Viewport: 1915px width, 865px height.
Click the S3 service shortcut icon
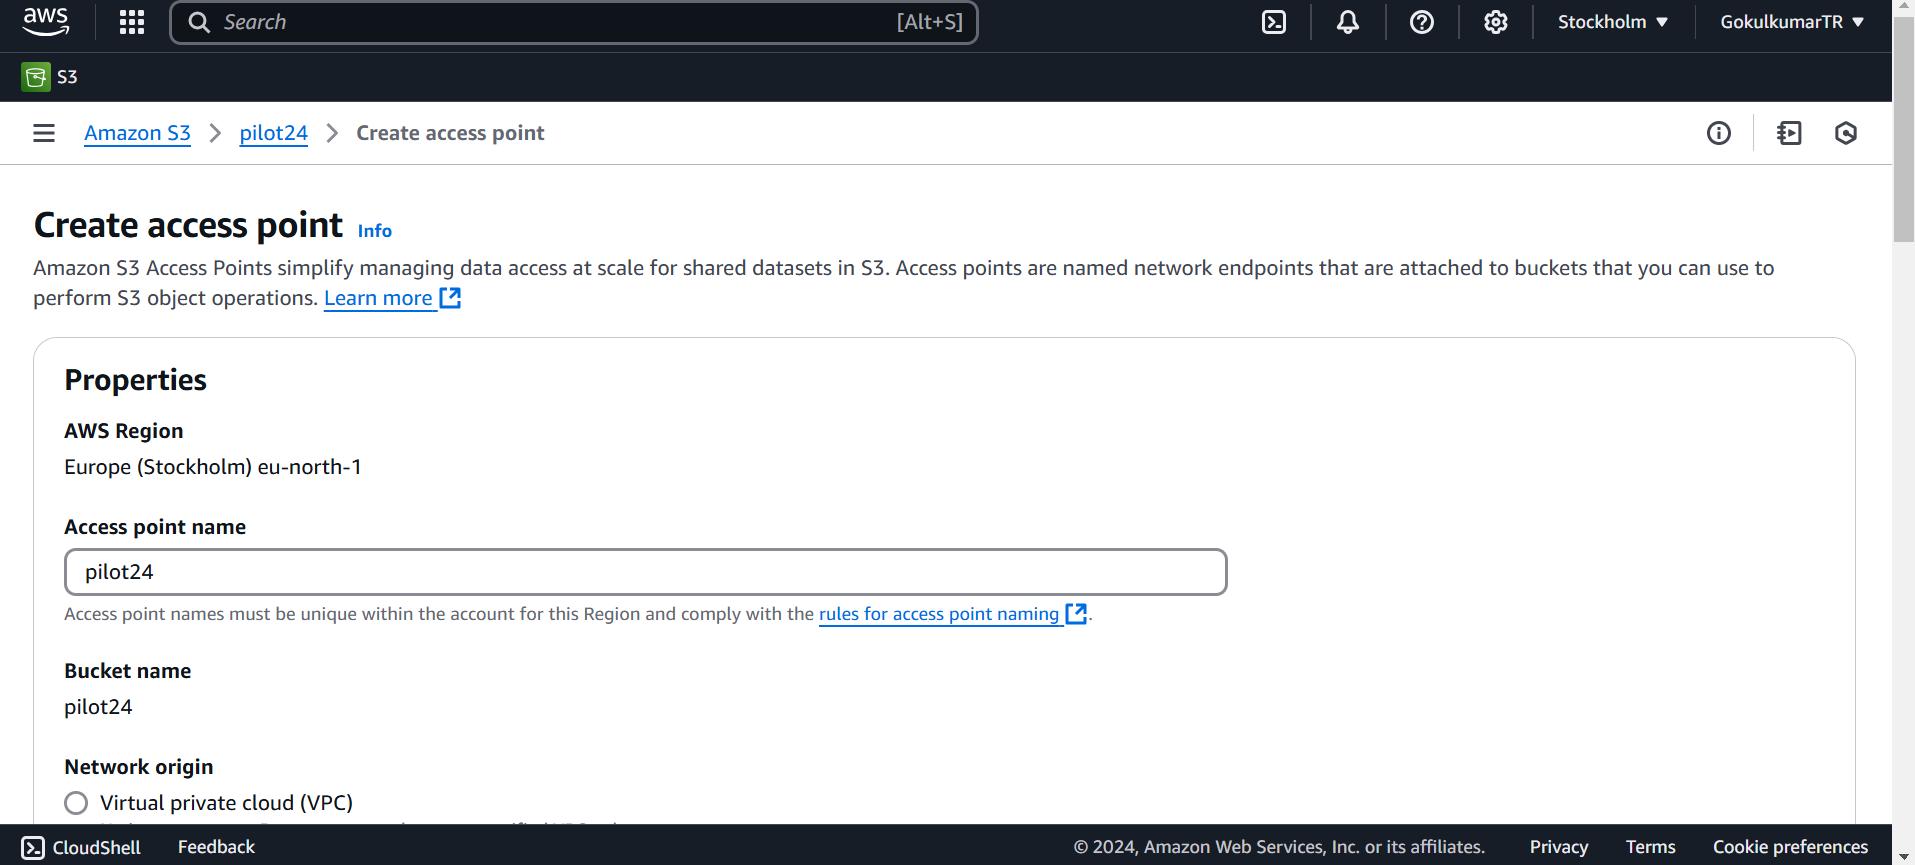point(36,77)
